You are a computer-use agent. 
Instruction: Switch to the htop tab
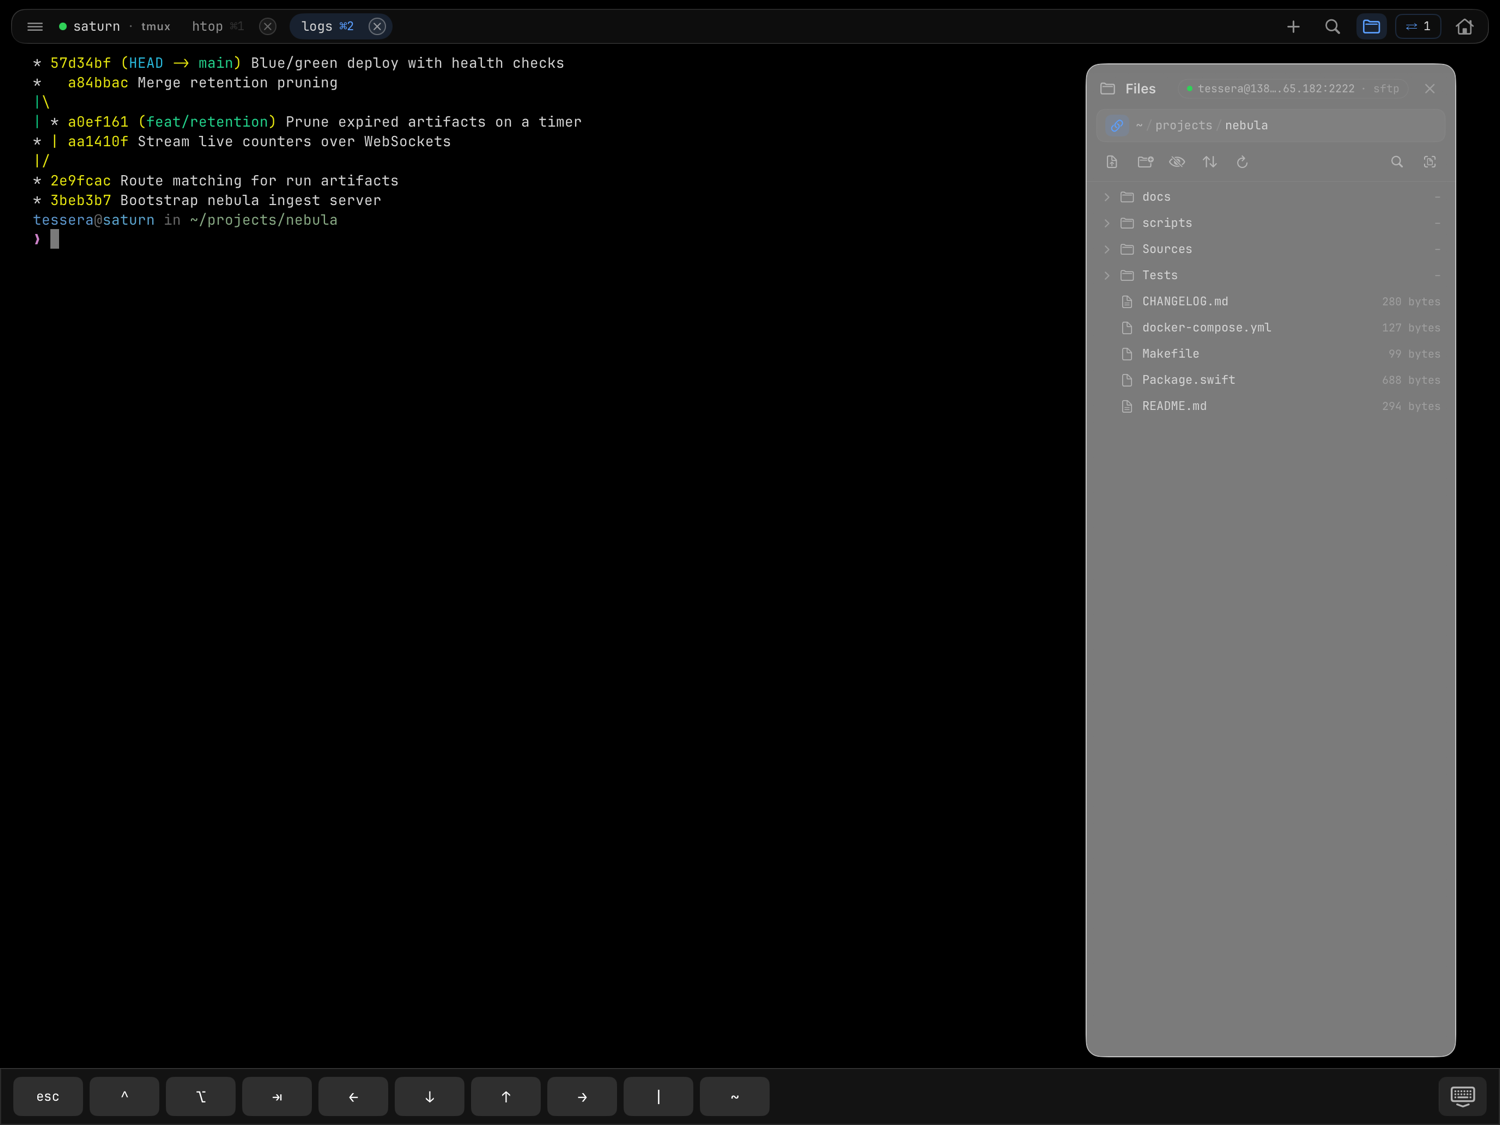(217, 27)
